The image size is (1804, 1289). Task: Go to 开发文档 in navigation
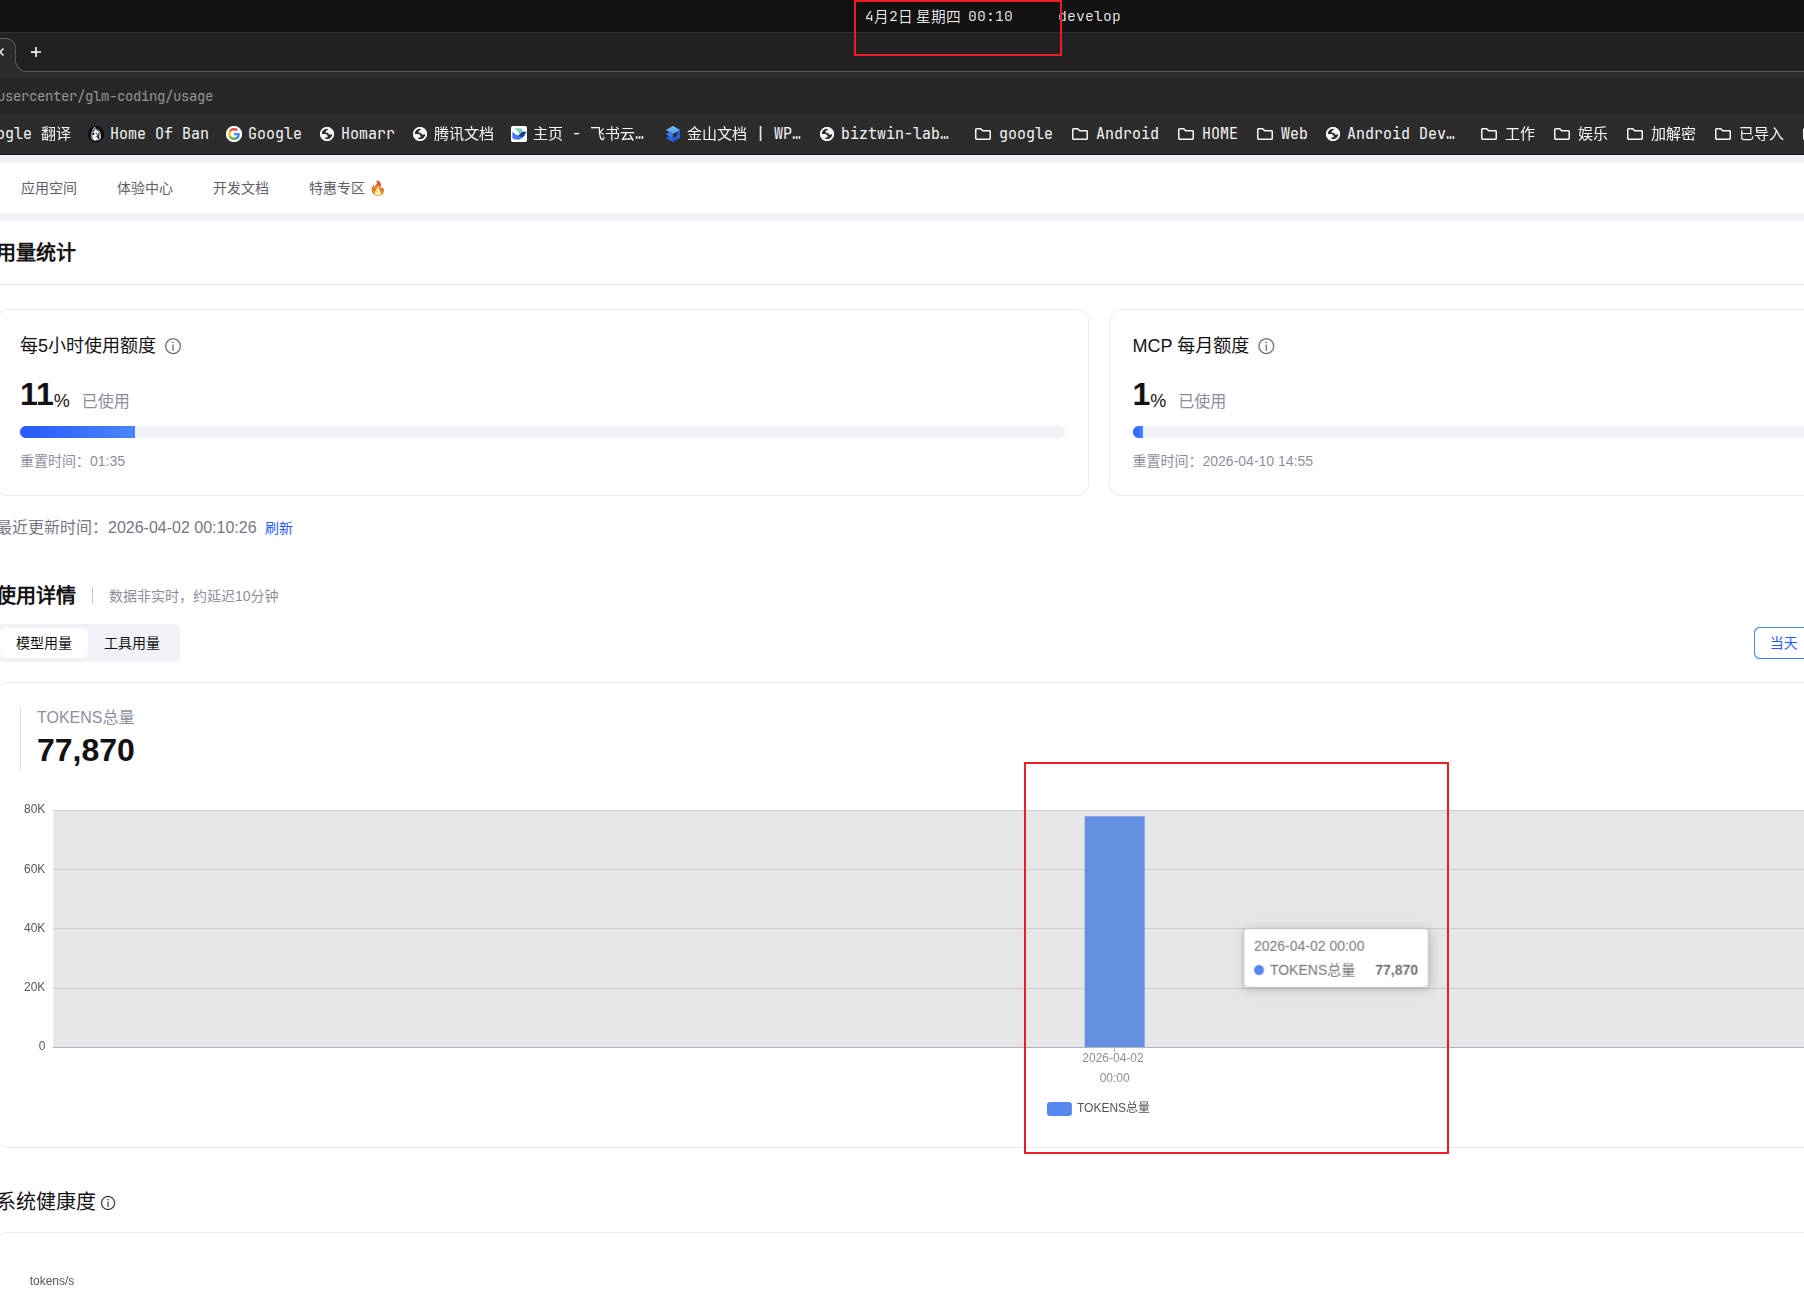(x=240, y=188)
